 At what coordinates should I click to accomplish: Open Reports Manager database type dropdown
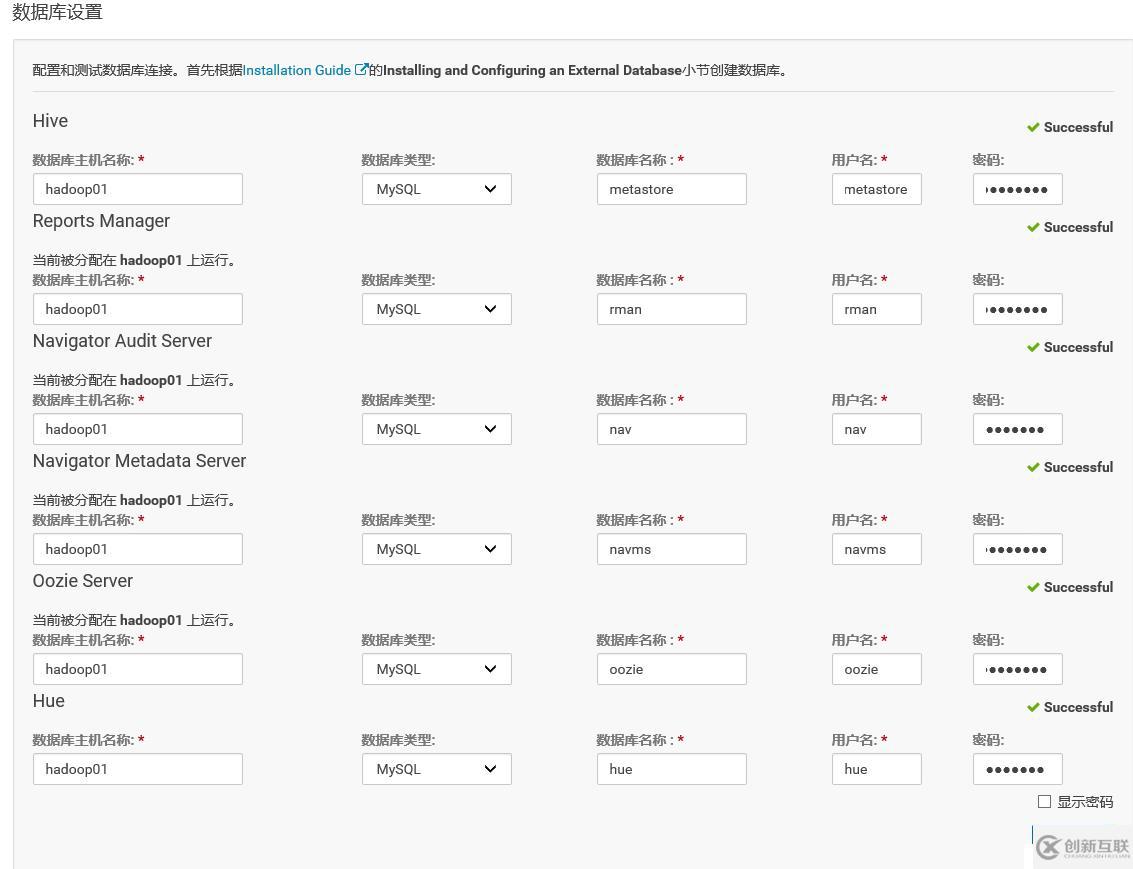436,309
